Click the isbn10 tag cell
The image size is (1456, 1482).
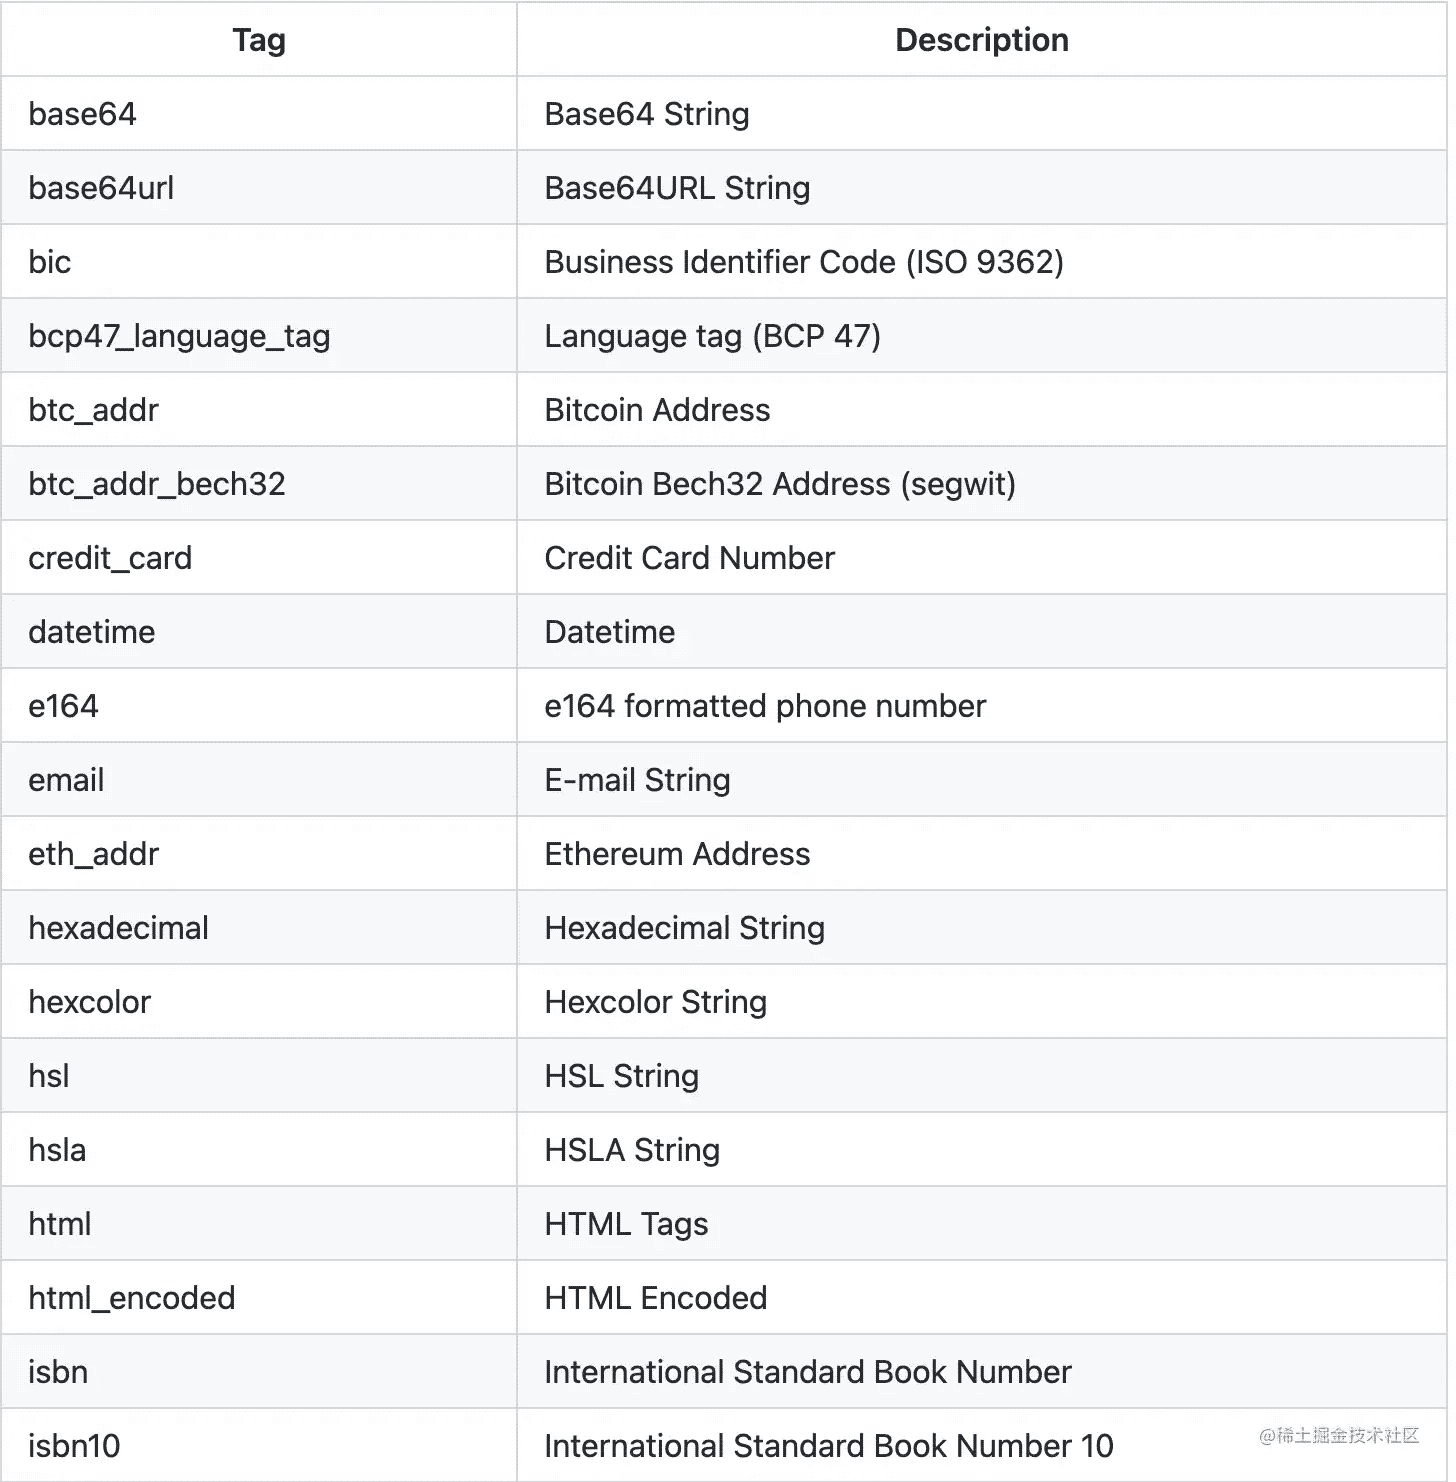[74, 1446]
